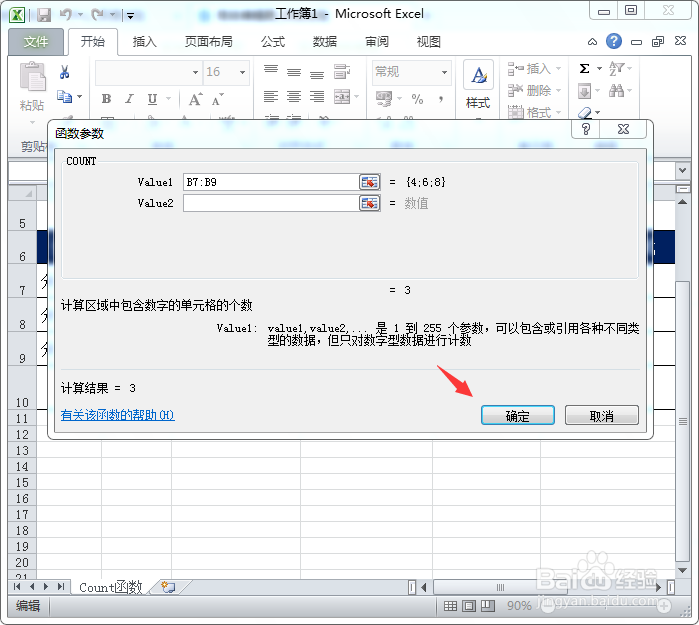Image resolution: width=699 pixels, height=625 pixels.
Task: Click the Value2 input field
Action: coord(271,203)
